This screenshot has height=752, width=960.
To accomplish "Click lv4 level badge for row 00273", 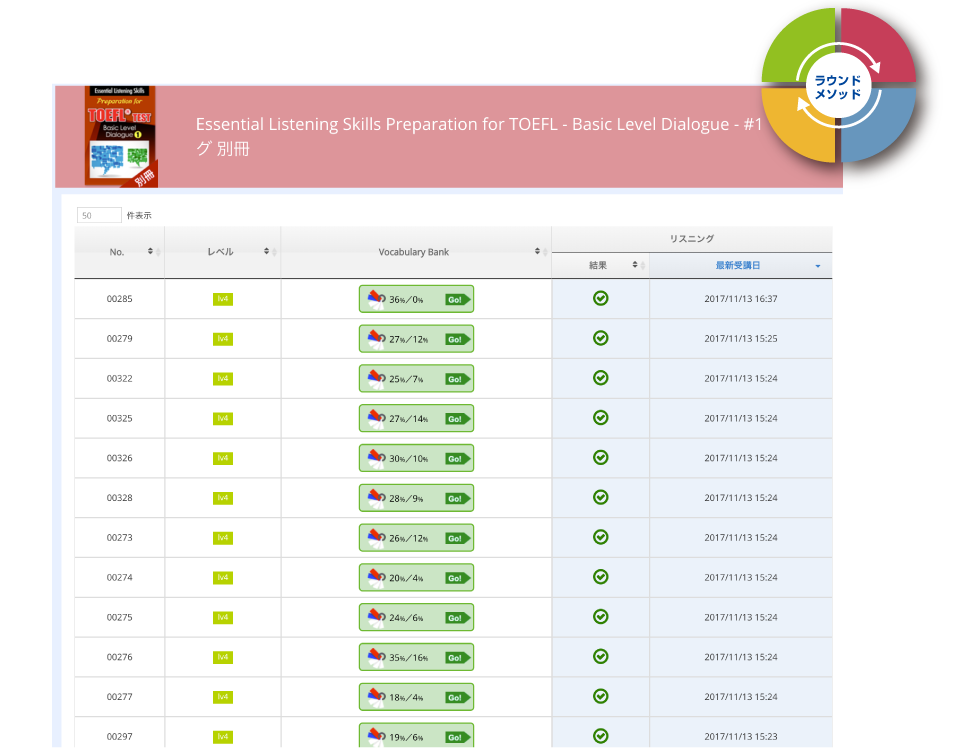I will click(223, 538).
